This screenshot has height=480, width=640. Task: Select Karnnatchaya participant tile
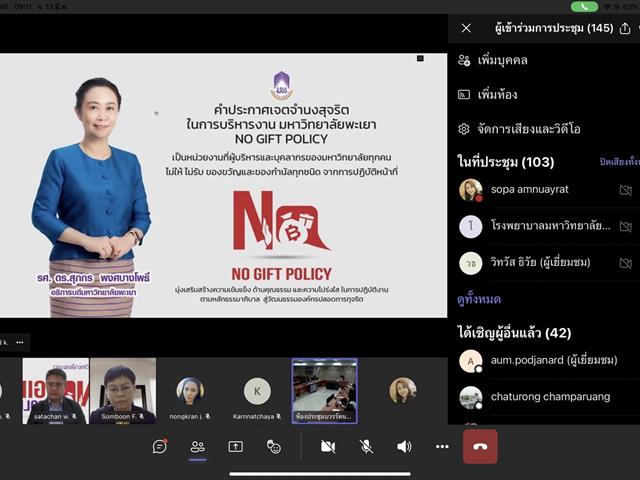pos(257,391)
